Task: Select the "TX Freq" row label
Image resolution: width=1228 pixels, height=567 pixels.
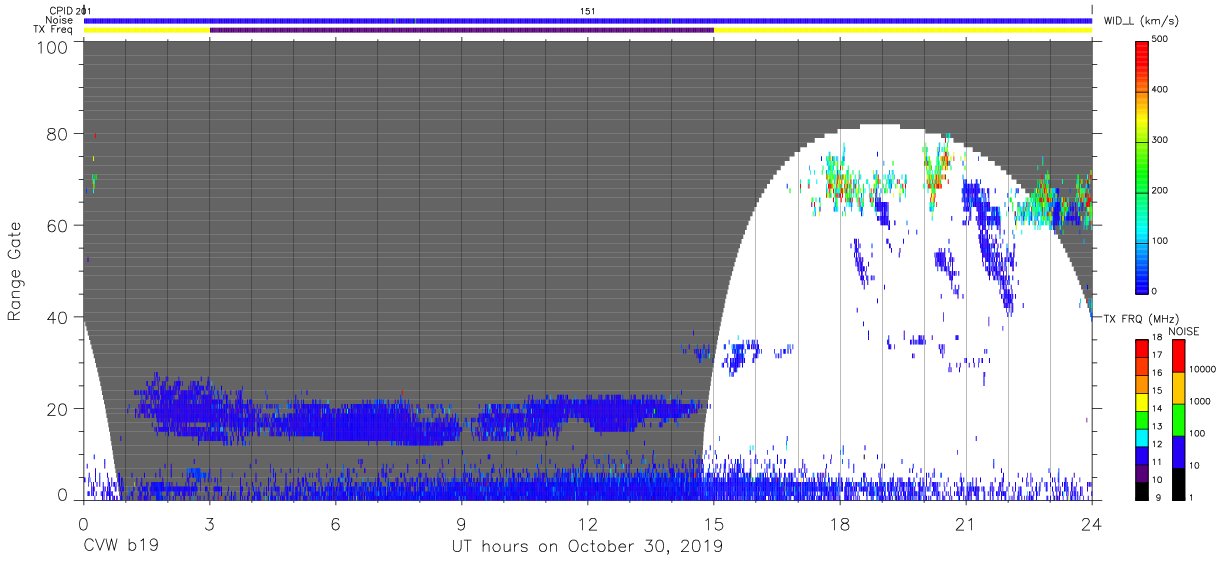Action: [x=54, y=30]
